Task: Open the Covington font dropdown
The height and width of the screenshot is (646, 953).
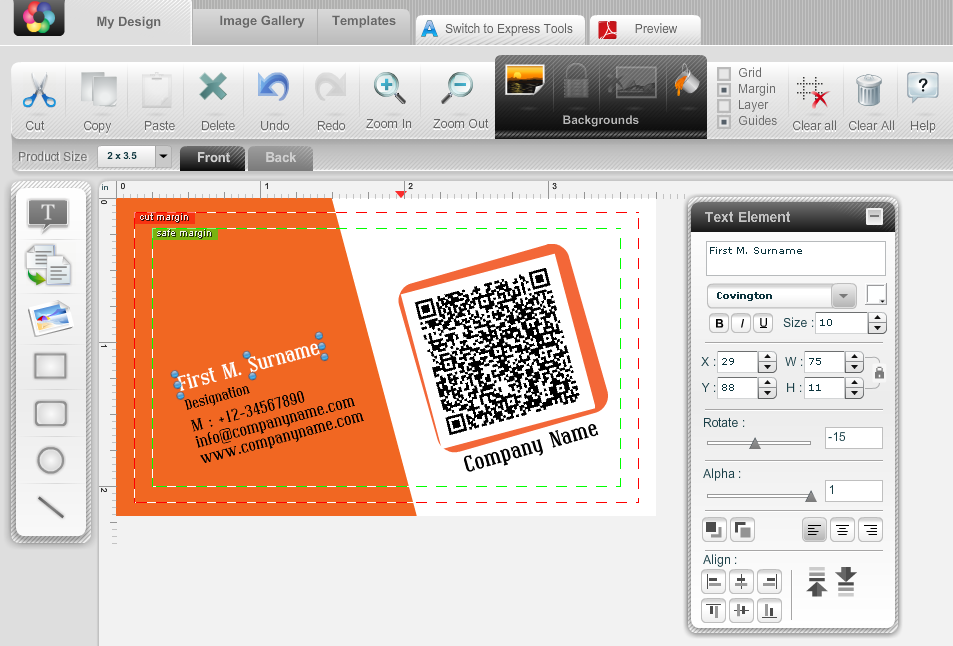Action: [845, 296]
